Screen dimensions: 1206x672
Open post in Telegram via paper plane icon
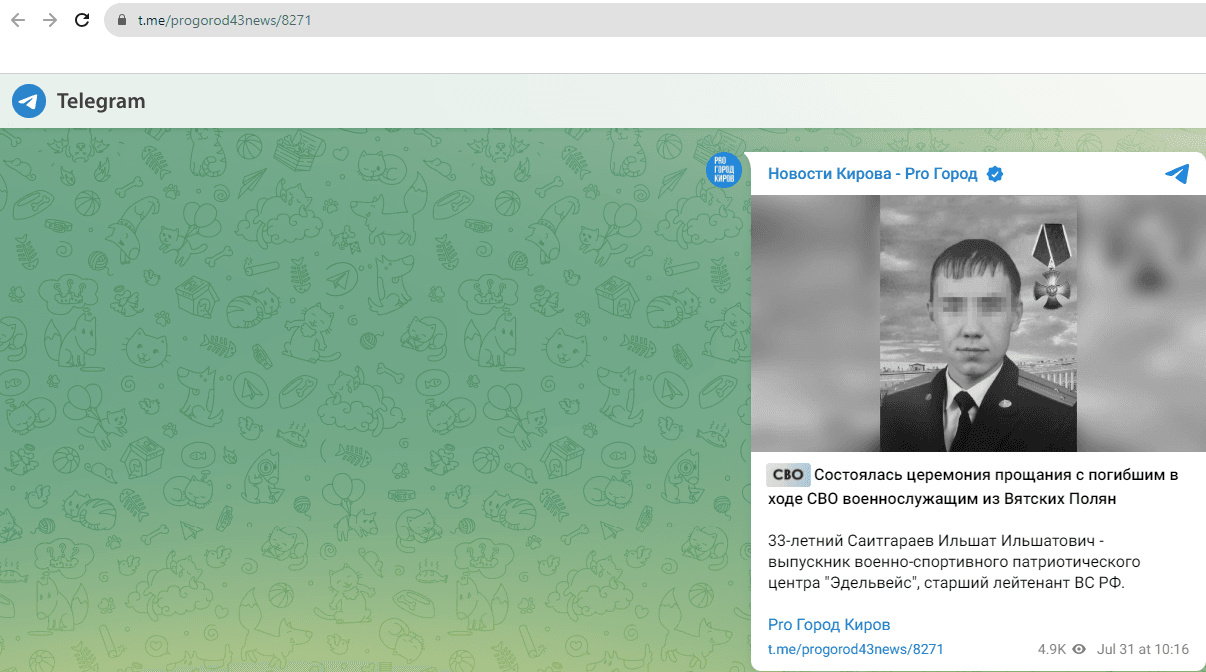[x=1177, y=174]
